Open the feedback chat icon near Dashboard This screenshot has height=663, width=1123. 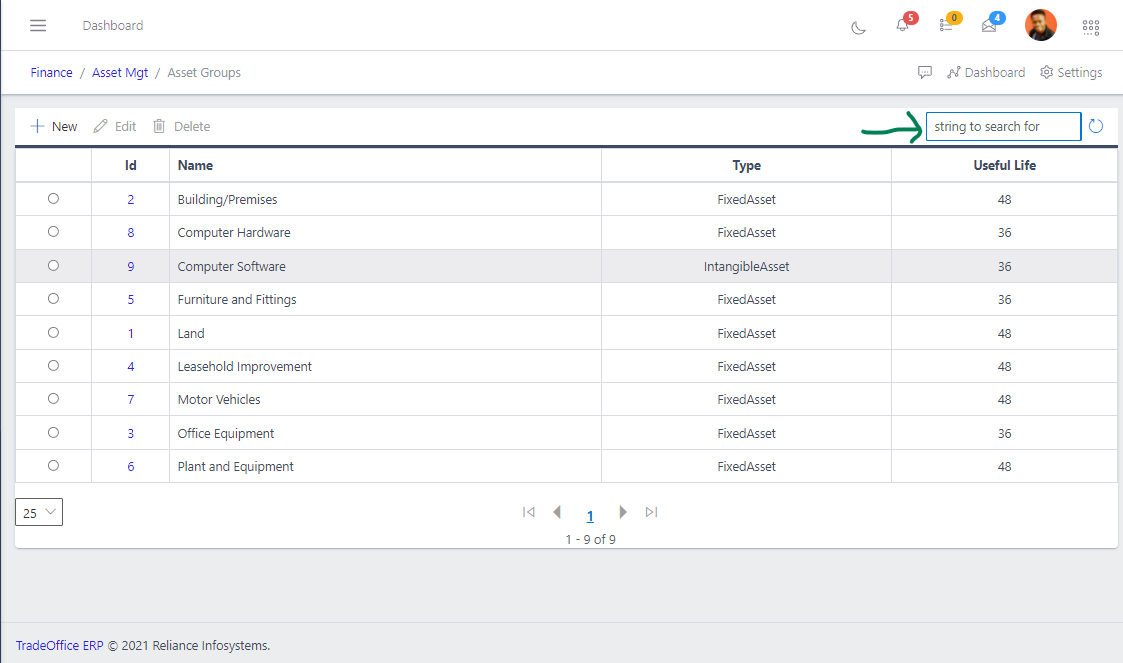(x=925, y=72)
